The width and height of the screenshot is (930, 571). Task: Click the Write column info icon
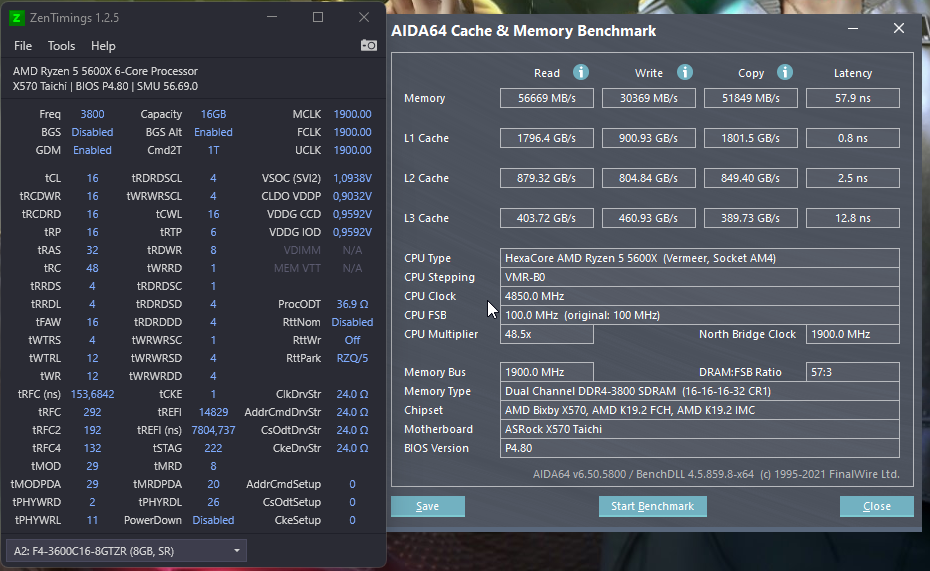coord(684,72)
